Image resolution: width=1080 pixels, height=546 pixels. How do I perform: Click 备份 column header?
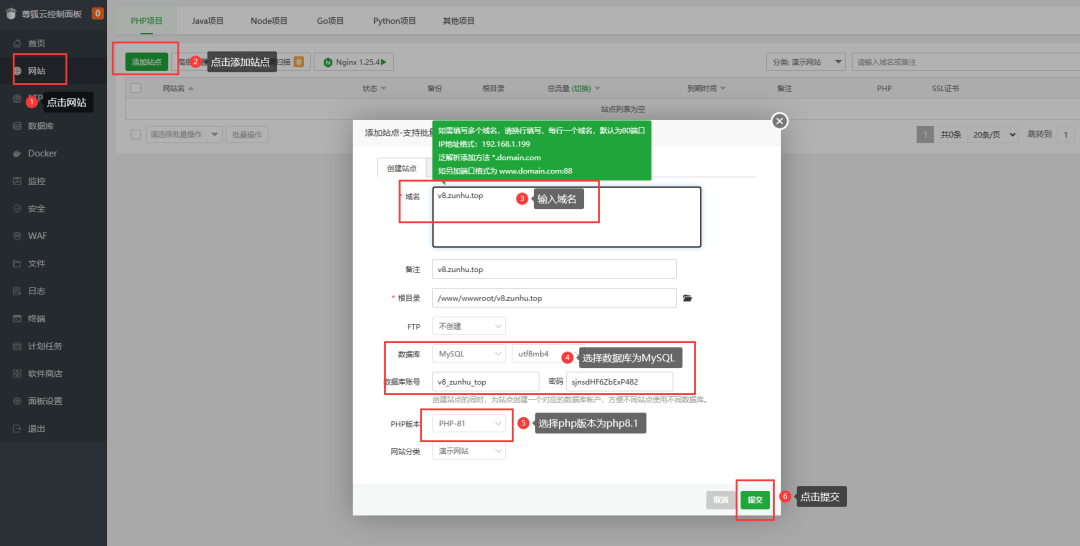point(435,89)
